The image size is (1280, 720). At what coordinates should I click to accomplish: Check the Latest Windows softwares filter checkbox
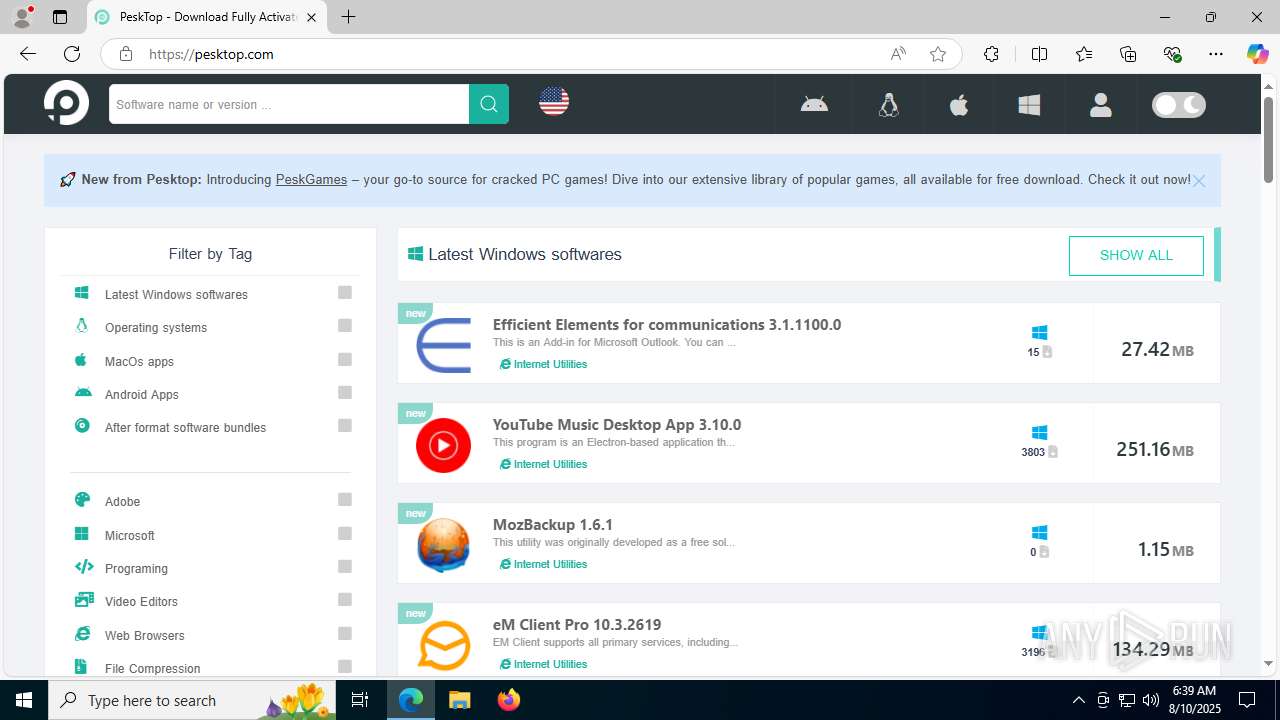click(x=345, y=293)
